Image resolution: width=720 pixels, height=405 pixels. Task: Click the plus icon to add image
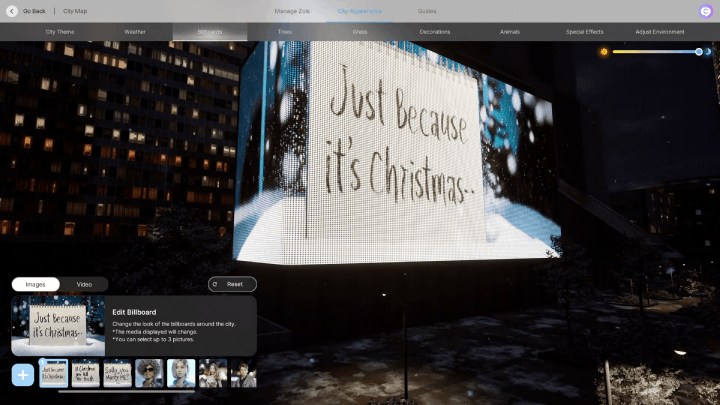[23, 375]
